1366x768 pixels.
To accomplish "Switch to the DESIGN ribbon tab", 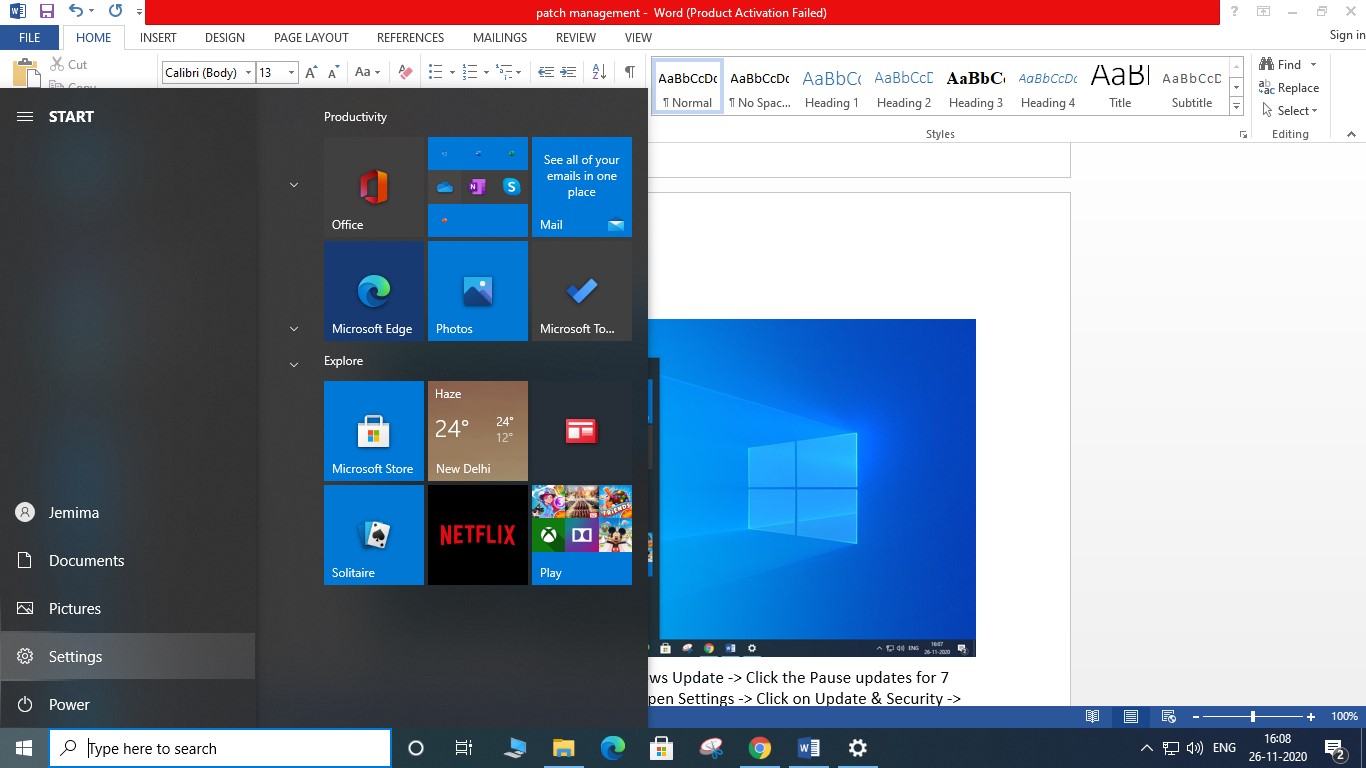I will click(225, 38).
